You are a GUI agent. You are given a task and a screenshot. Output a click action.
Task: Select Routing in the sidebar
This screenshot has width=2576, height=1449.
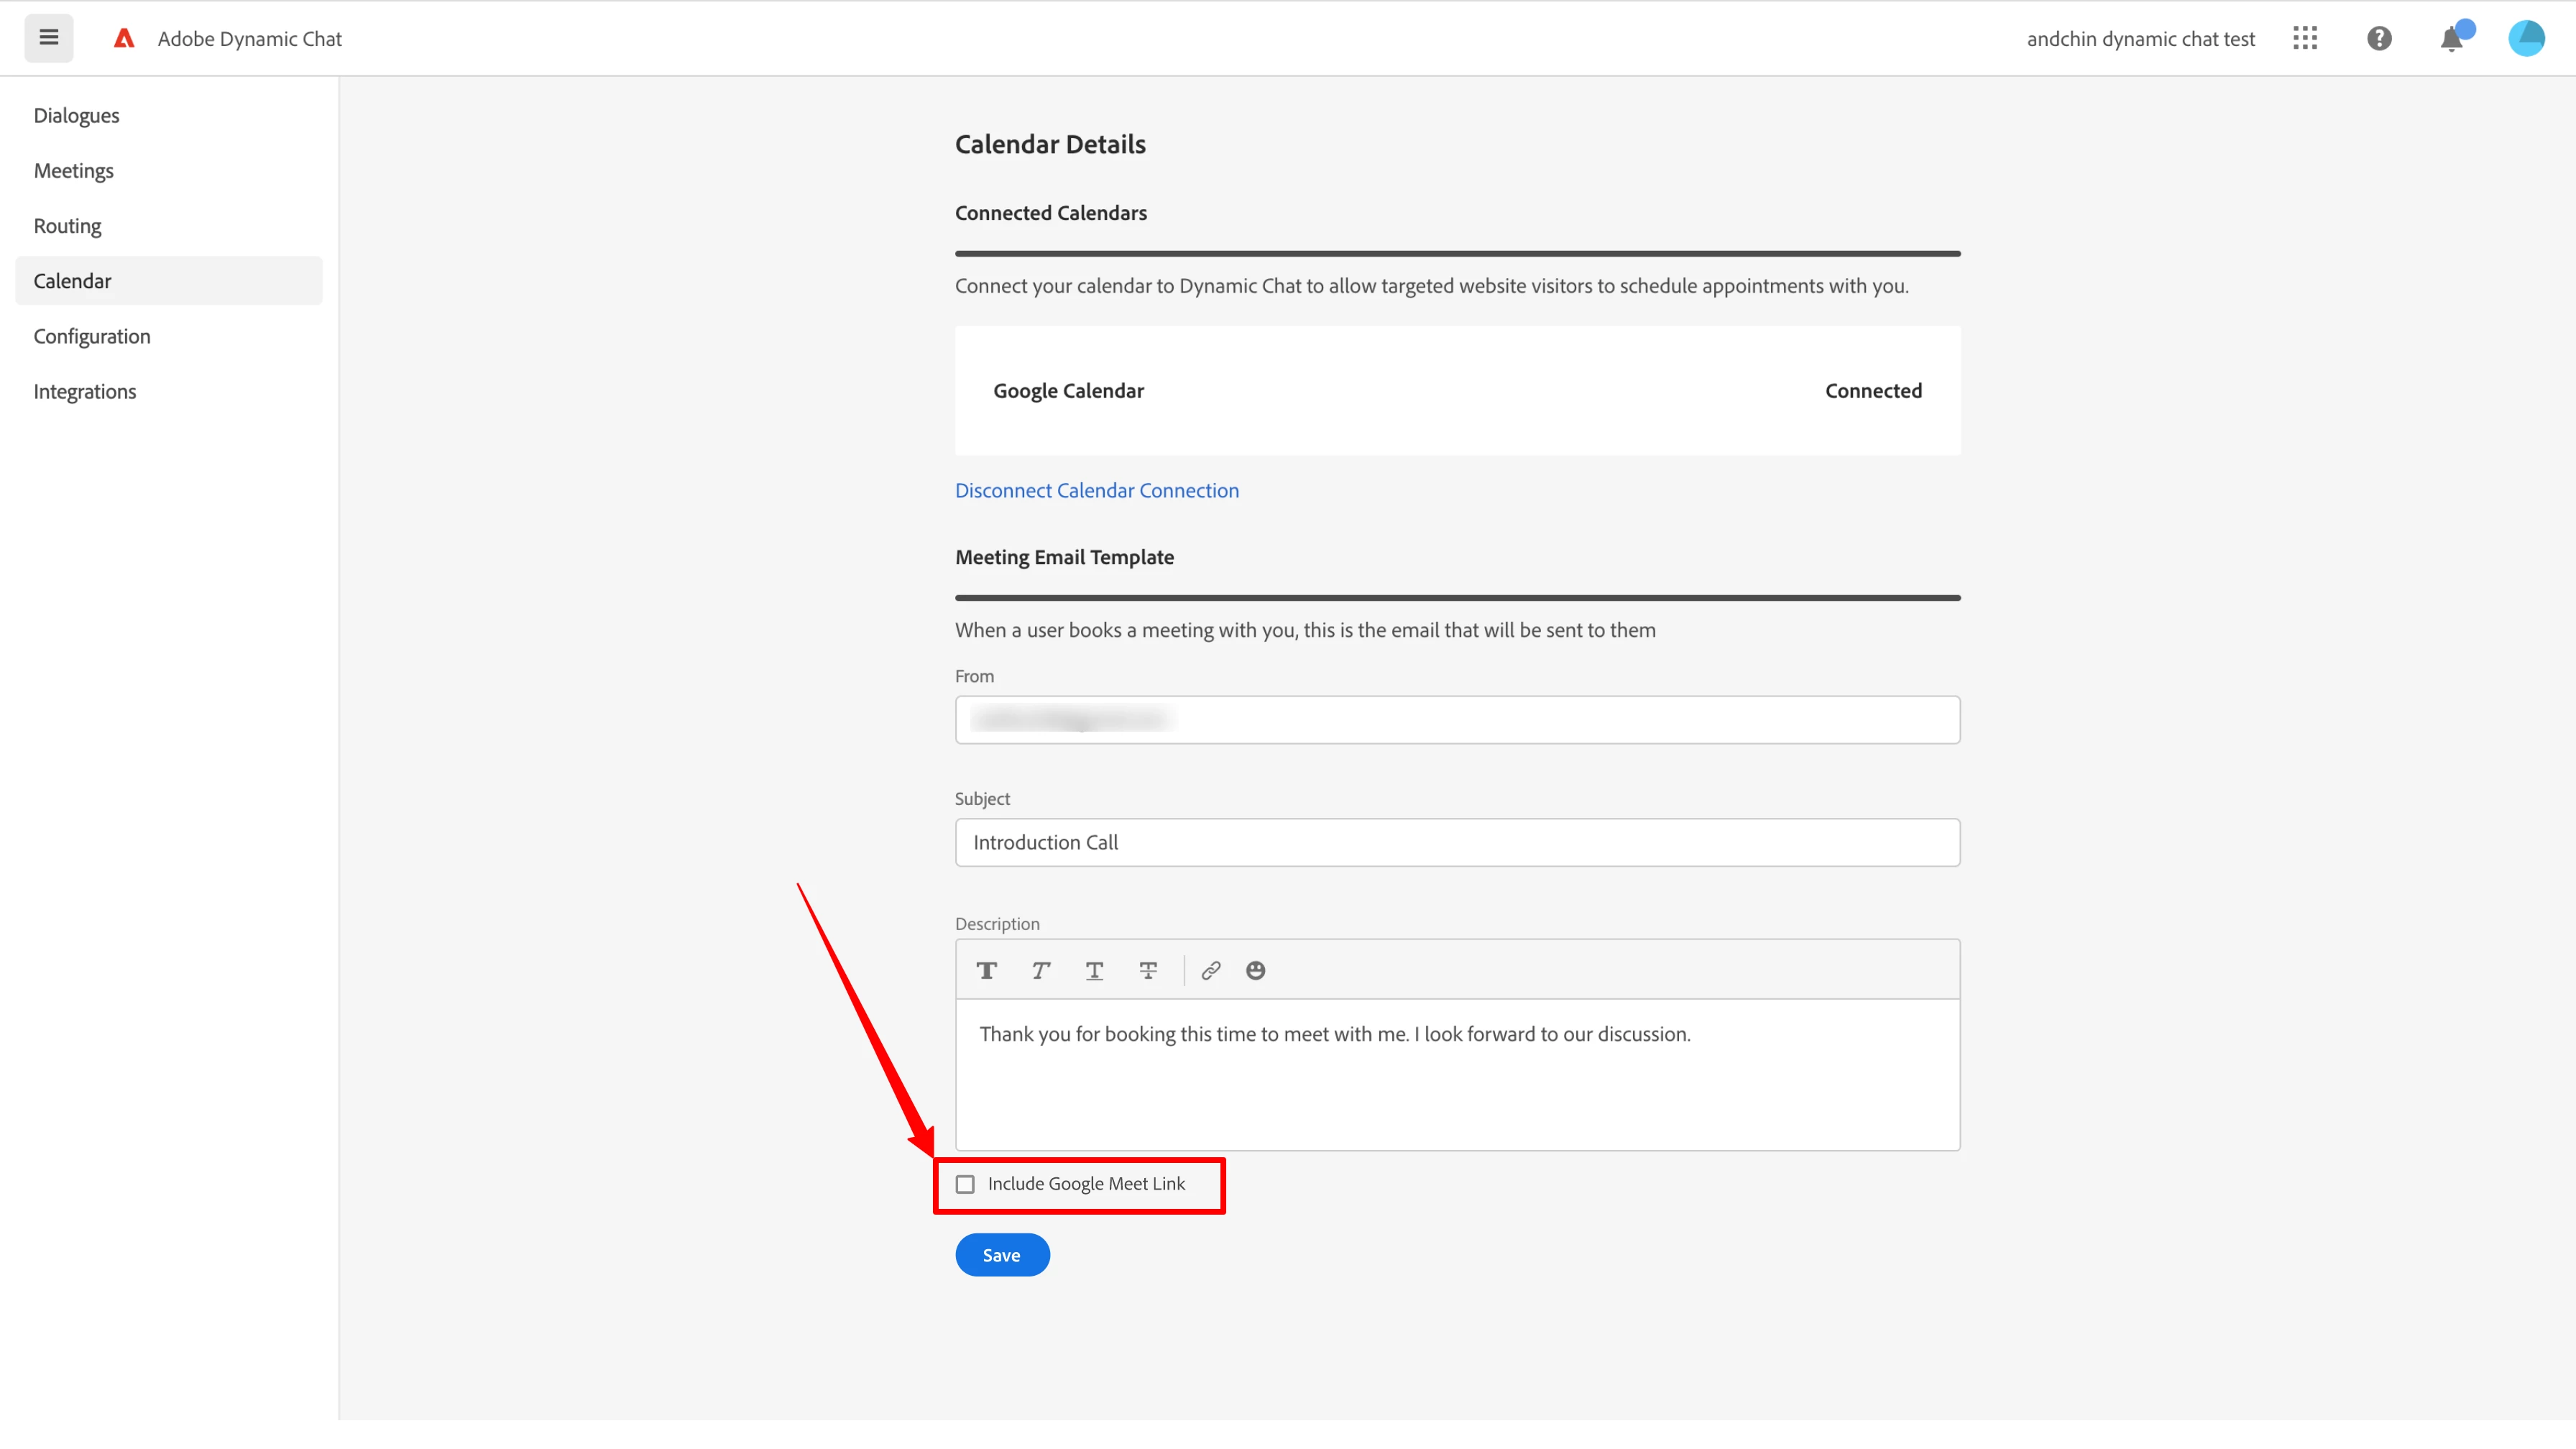(x=67, y=226)
